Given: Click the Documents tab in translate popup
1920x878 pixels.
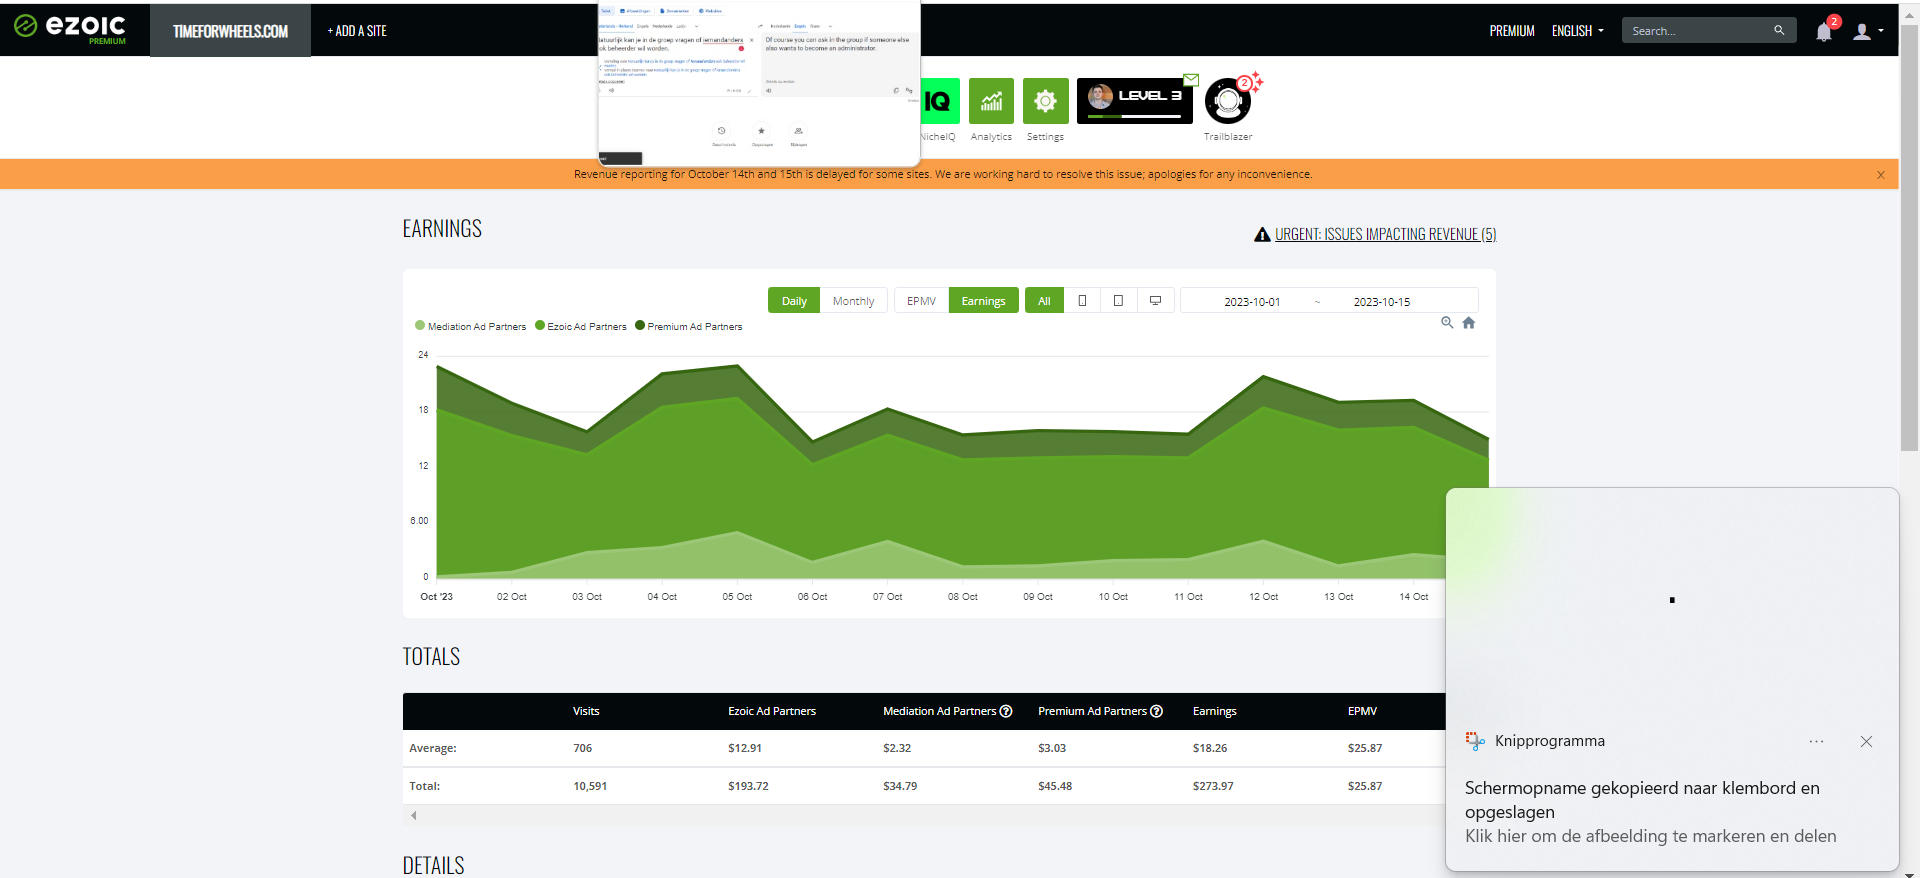Looking at the screenshot, I should click(675, 11).
